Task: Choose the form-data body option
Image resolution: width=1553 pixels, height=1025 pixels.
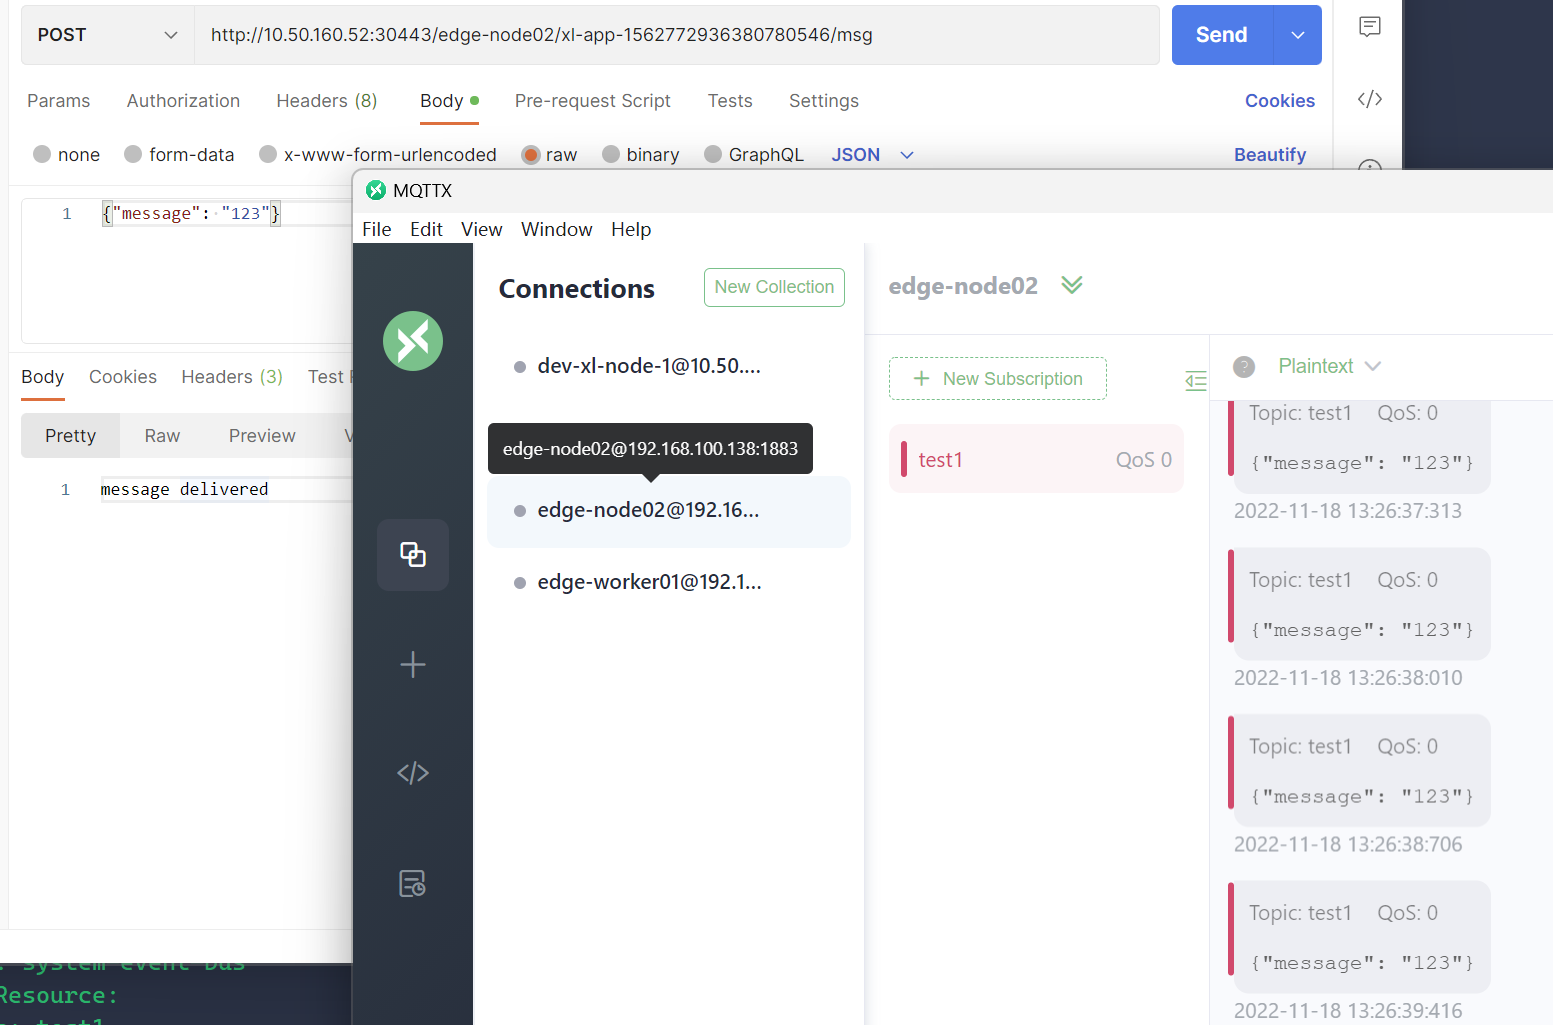Action: (132, 154)
